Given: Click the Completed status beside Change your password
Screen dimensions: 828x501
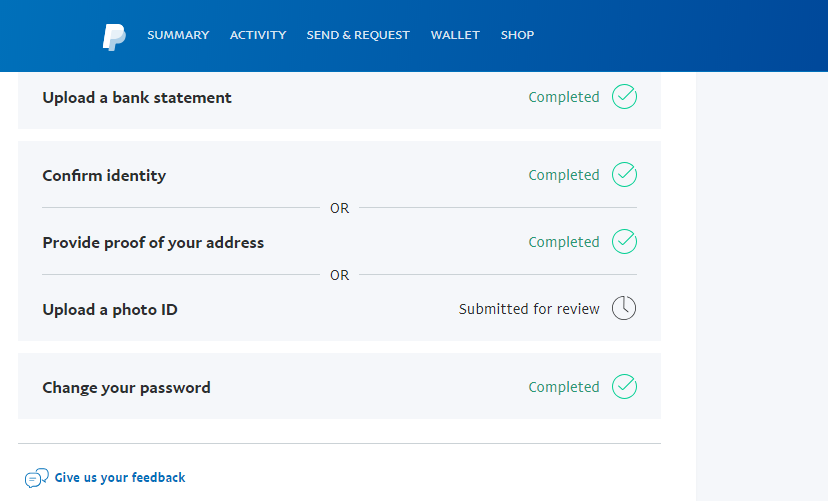Looking at the screenshot, I should click(564, 387).
